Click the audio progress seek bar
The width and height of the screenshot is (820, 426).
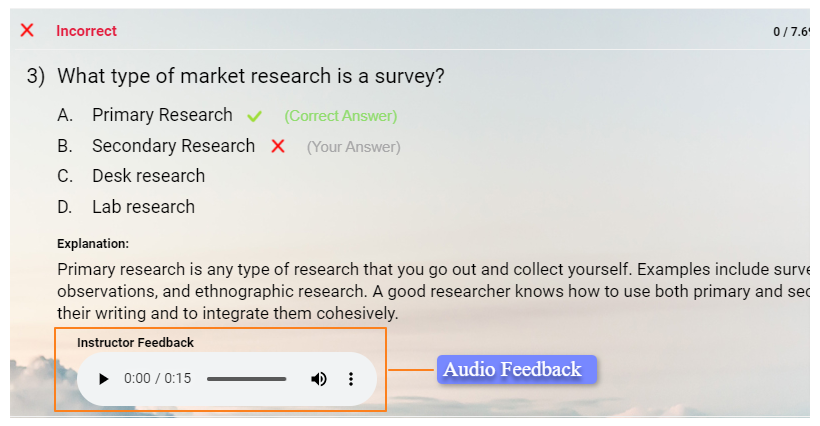pyautogui.click(x=246, y=379)
